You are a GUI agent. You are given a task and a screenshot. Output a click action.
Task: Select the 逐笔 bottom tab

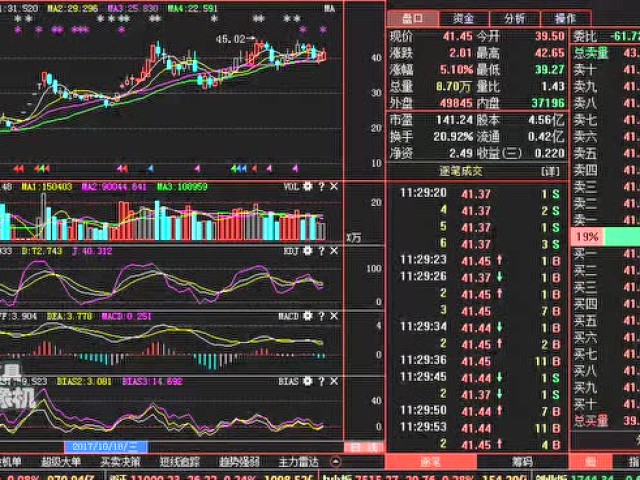(431, 462)
